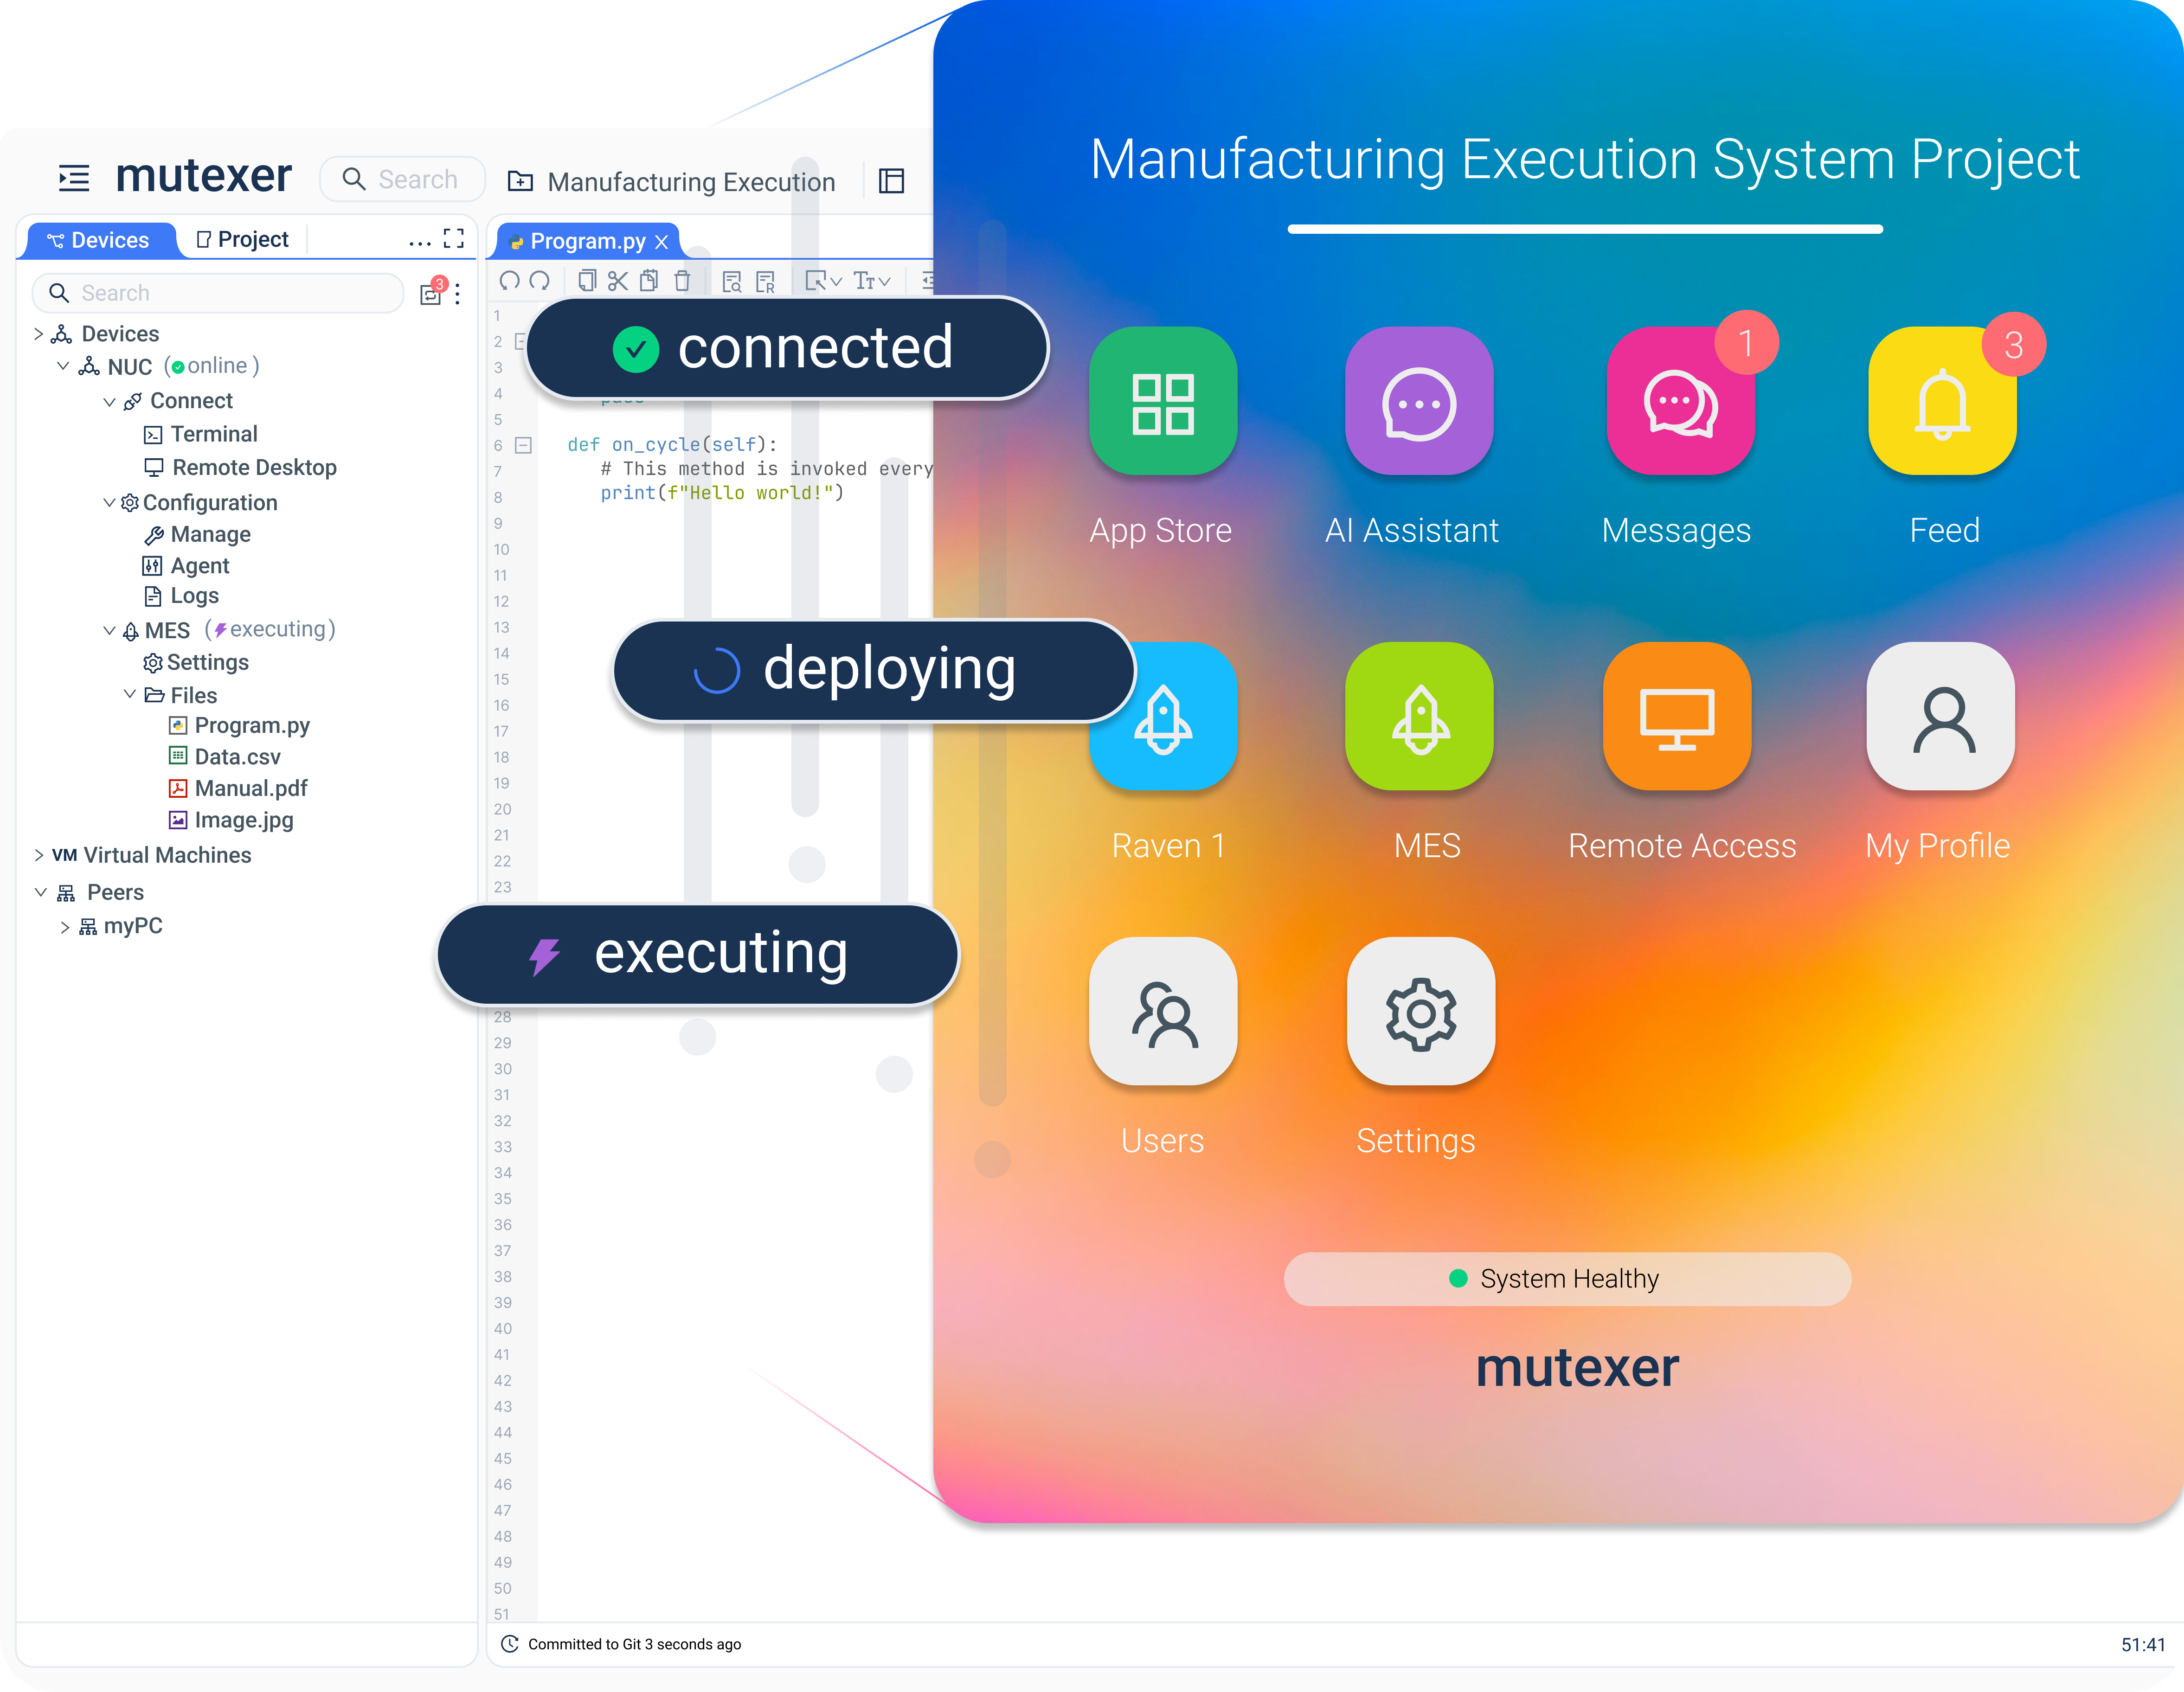Open the Feed notifications tile
Screen dimensions: 2184x1692
(x=1942, y=401)
